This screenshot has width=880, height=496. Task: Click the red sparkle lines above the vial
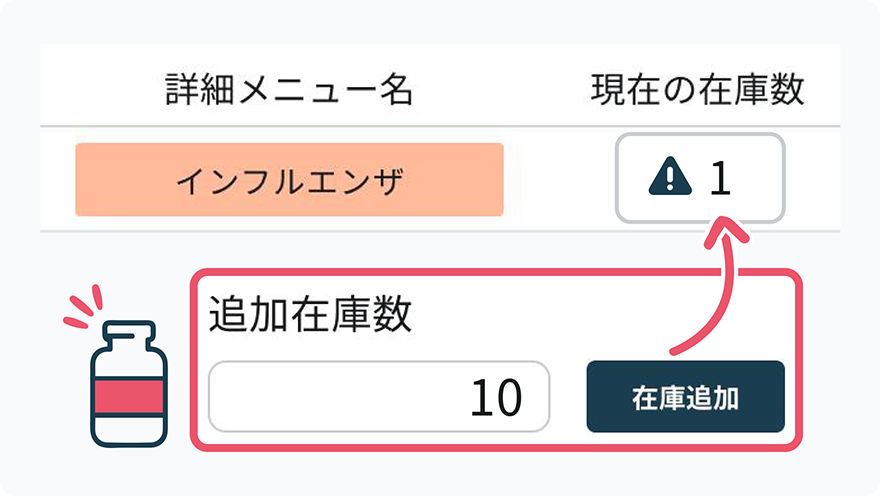pos(83,306)
